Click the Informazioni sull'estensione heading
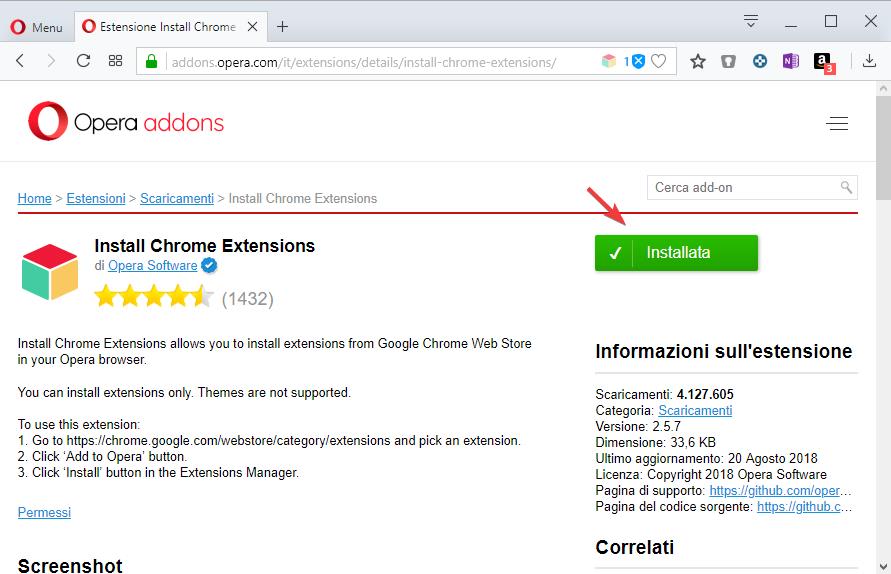Image resolution: width=891 pixels, height=574 pixels. pos(723,351)
